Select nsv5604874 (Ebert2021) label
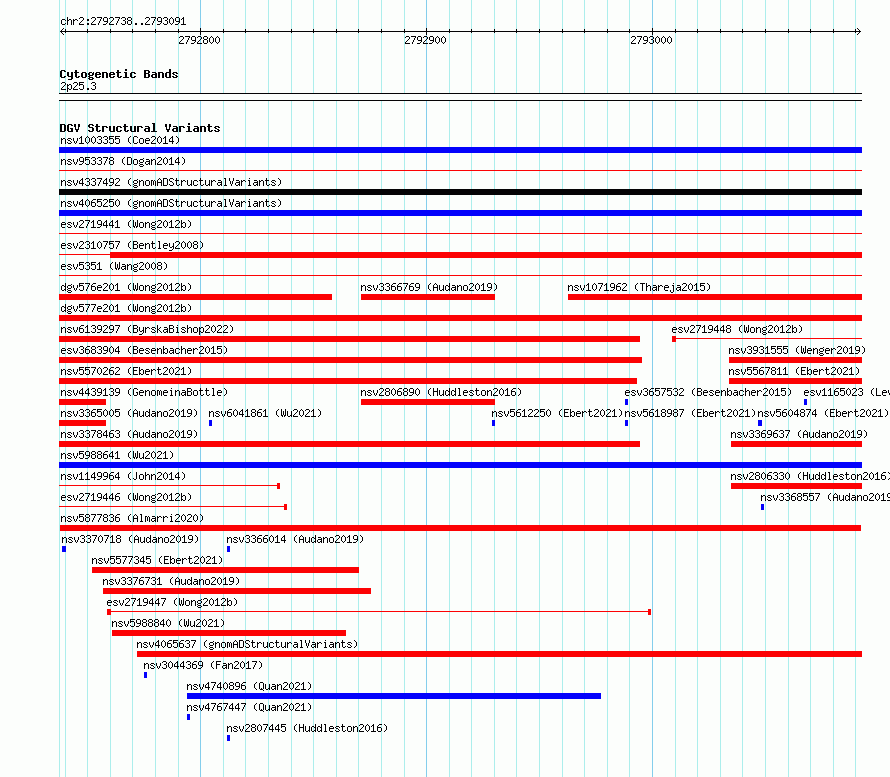Image resolution: width=890 pixels, height=777 pixels. [824, 413]
